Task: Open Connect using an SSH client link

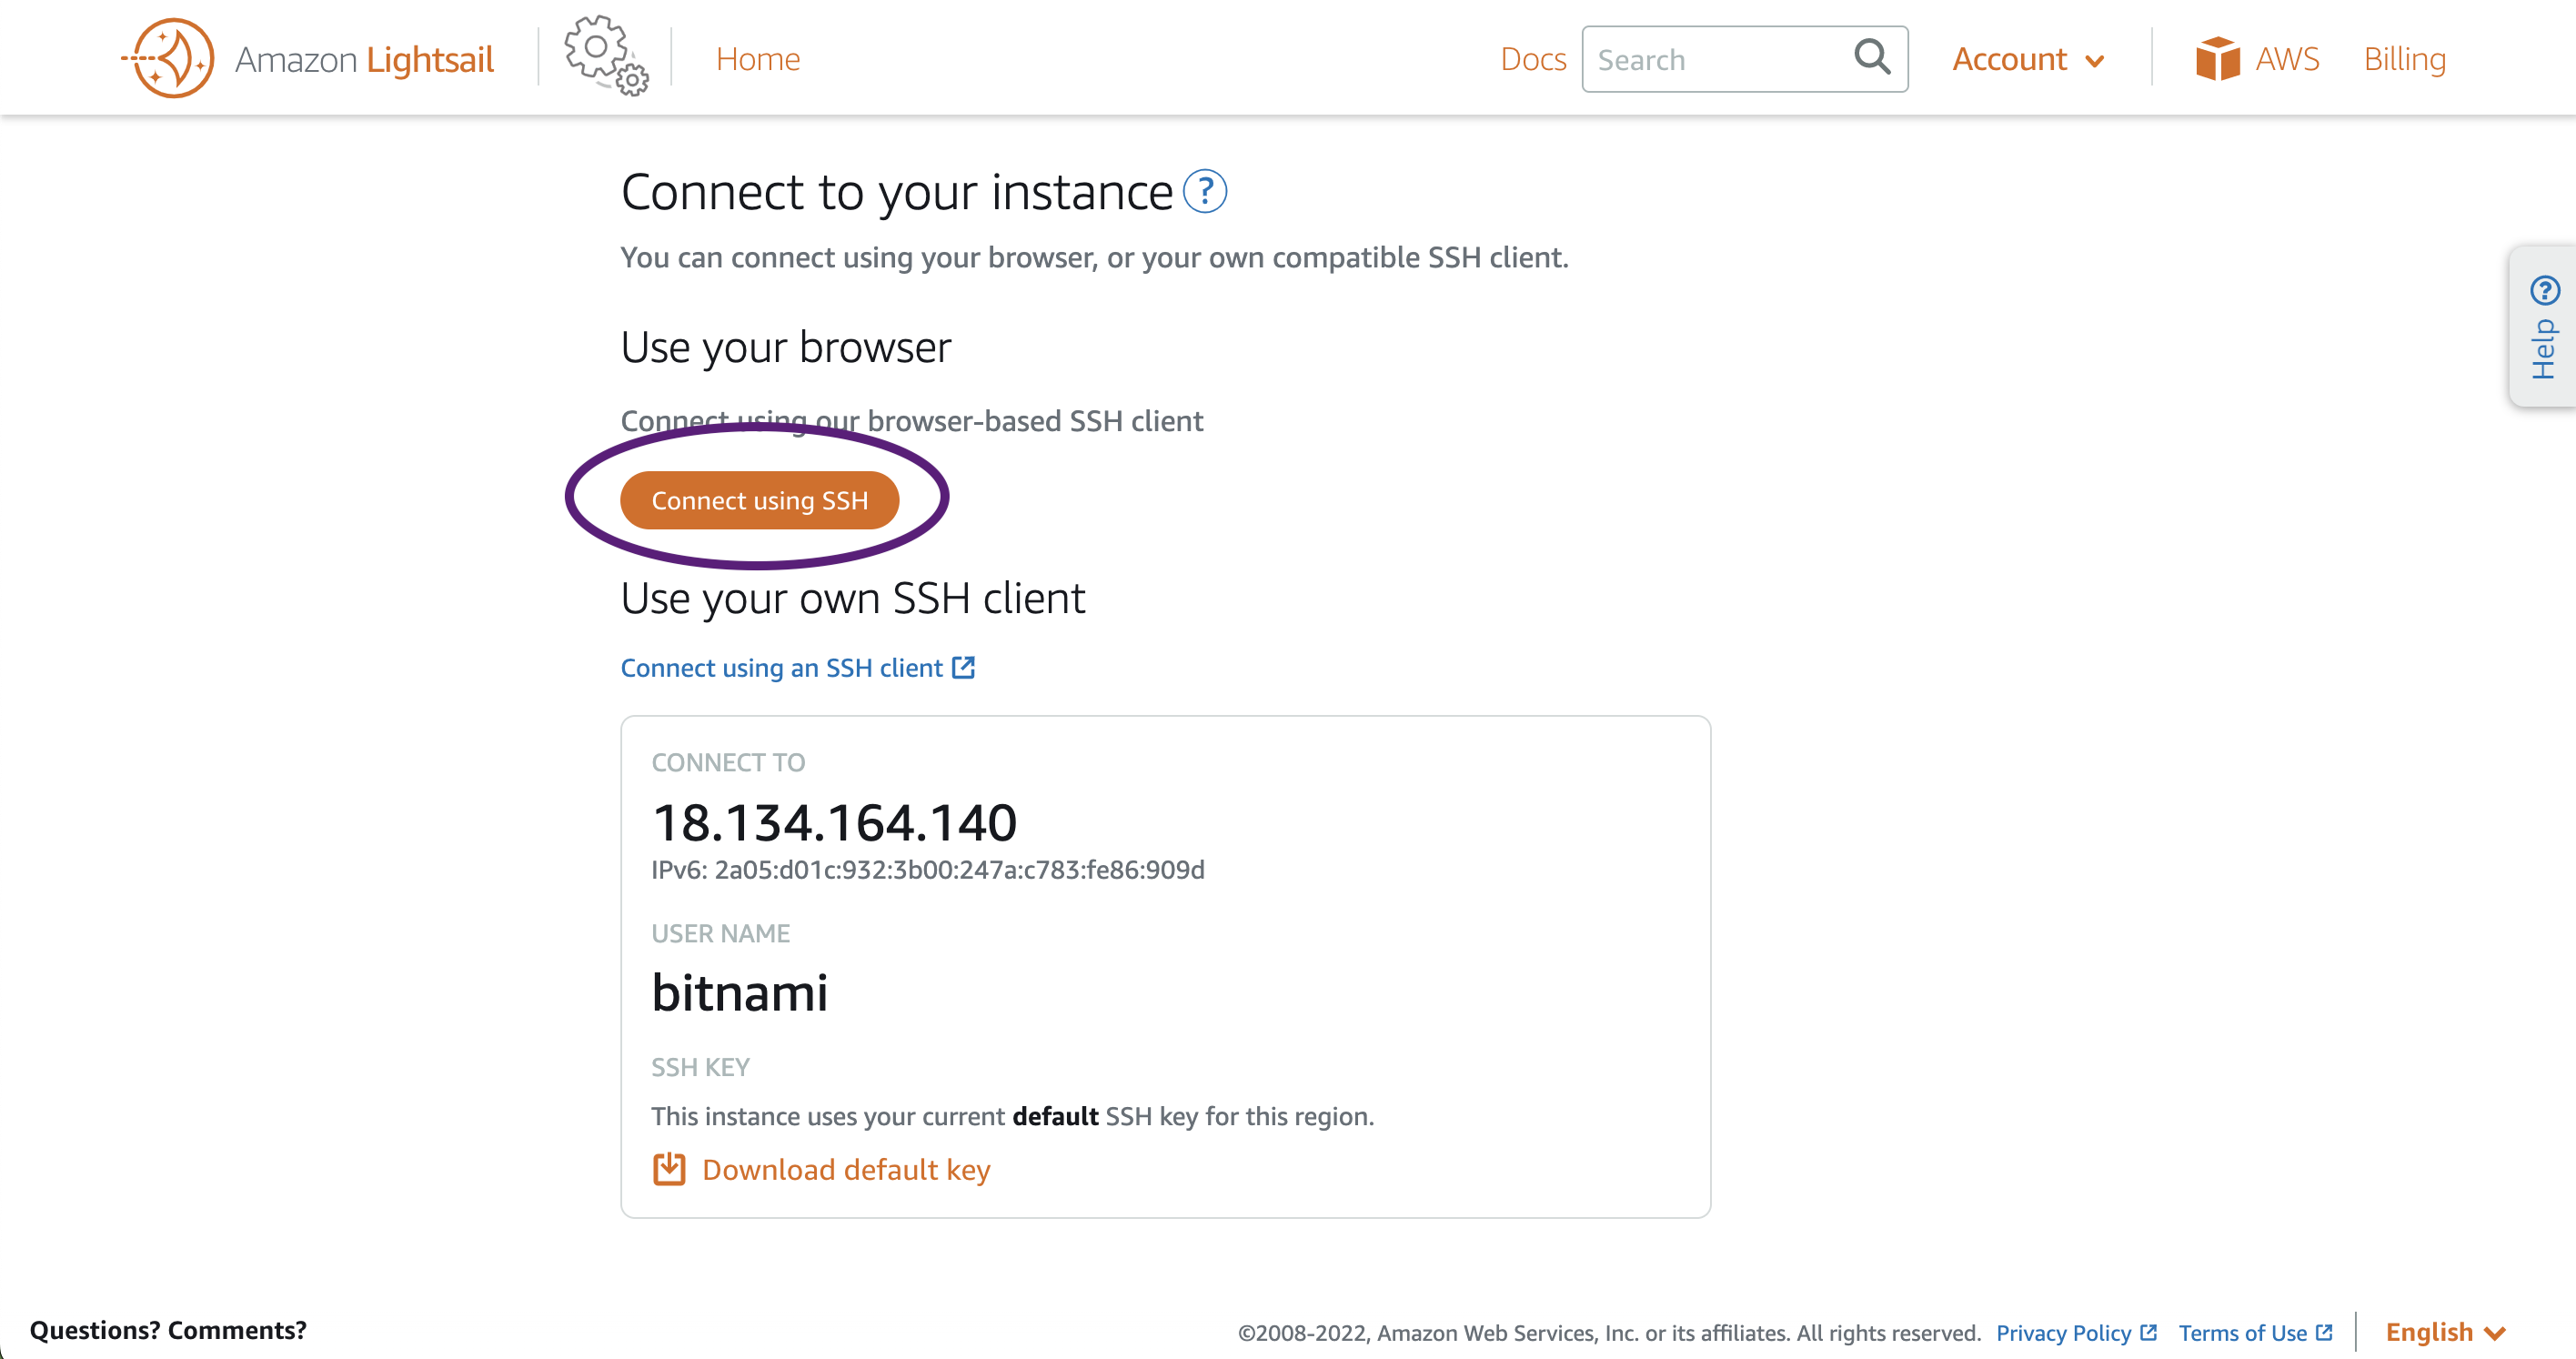Action: click(781, 667)
